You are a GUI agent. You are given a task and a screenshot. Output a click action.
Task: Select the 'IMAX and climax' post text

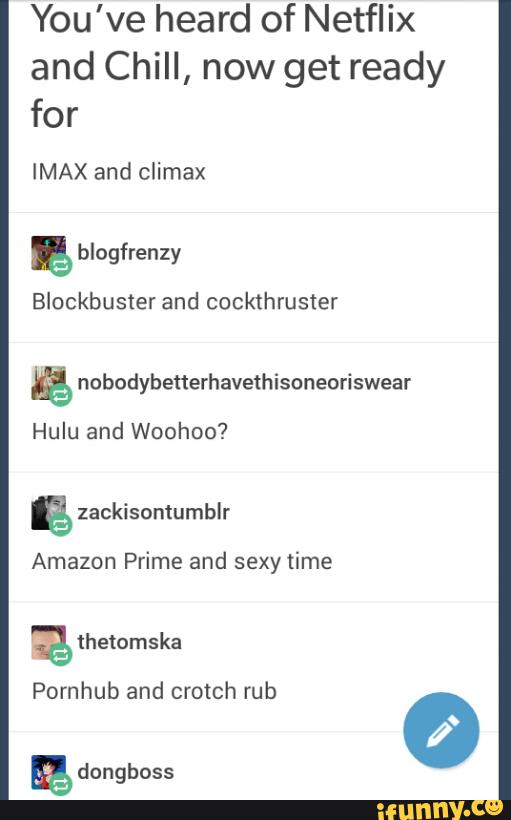pos(119,172)
